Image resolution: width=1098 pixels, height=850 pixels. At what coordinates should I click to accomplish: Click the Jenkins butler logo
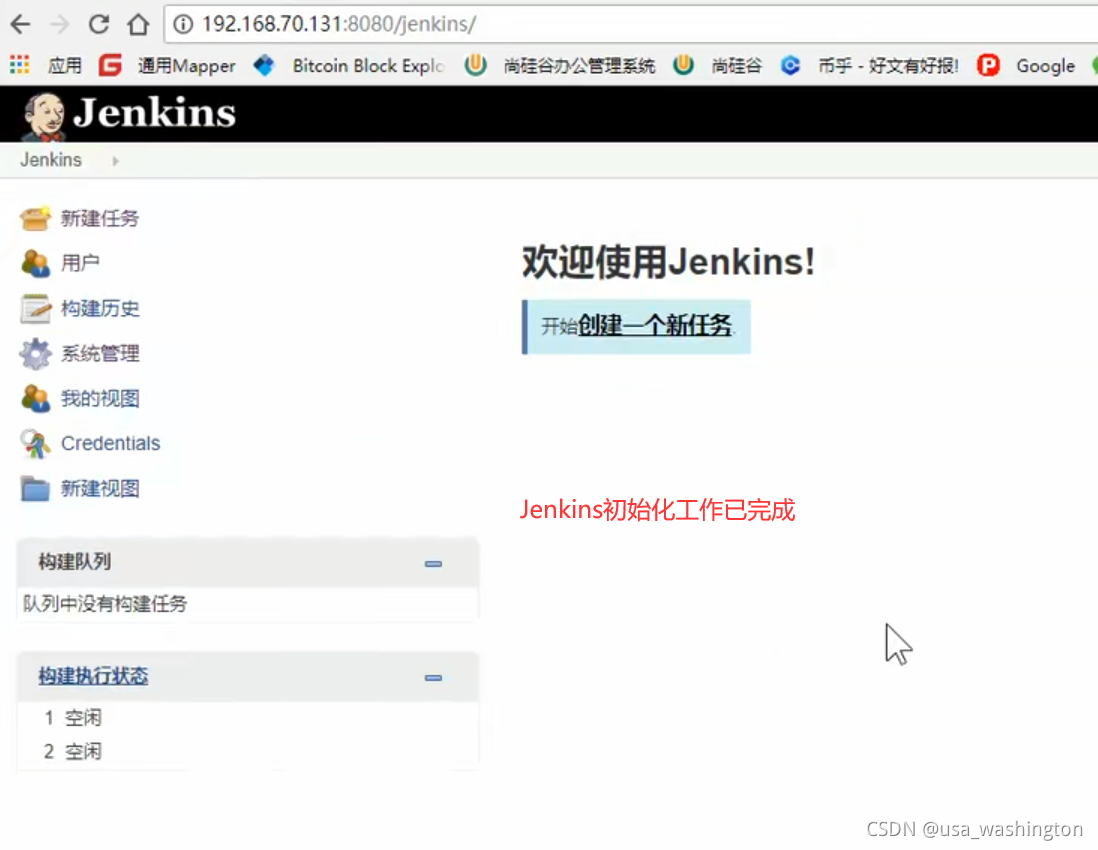click(x=43, y=116)
